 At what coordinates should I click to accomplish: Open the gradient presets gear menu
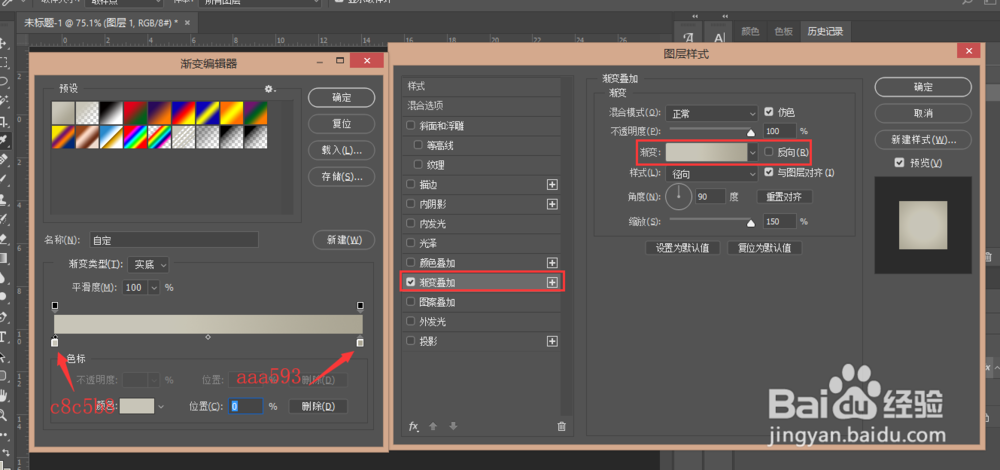[x=270, y=89]
